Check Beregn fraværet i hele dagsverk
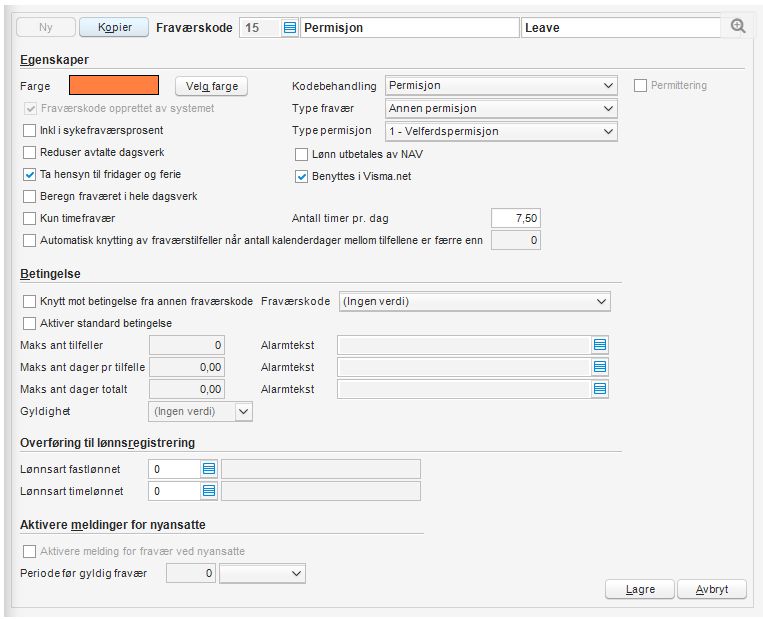This screenshot has height=619, width=763. 30,197
